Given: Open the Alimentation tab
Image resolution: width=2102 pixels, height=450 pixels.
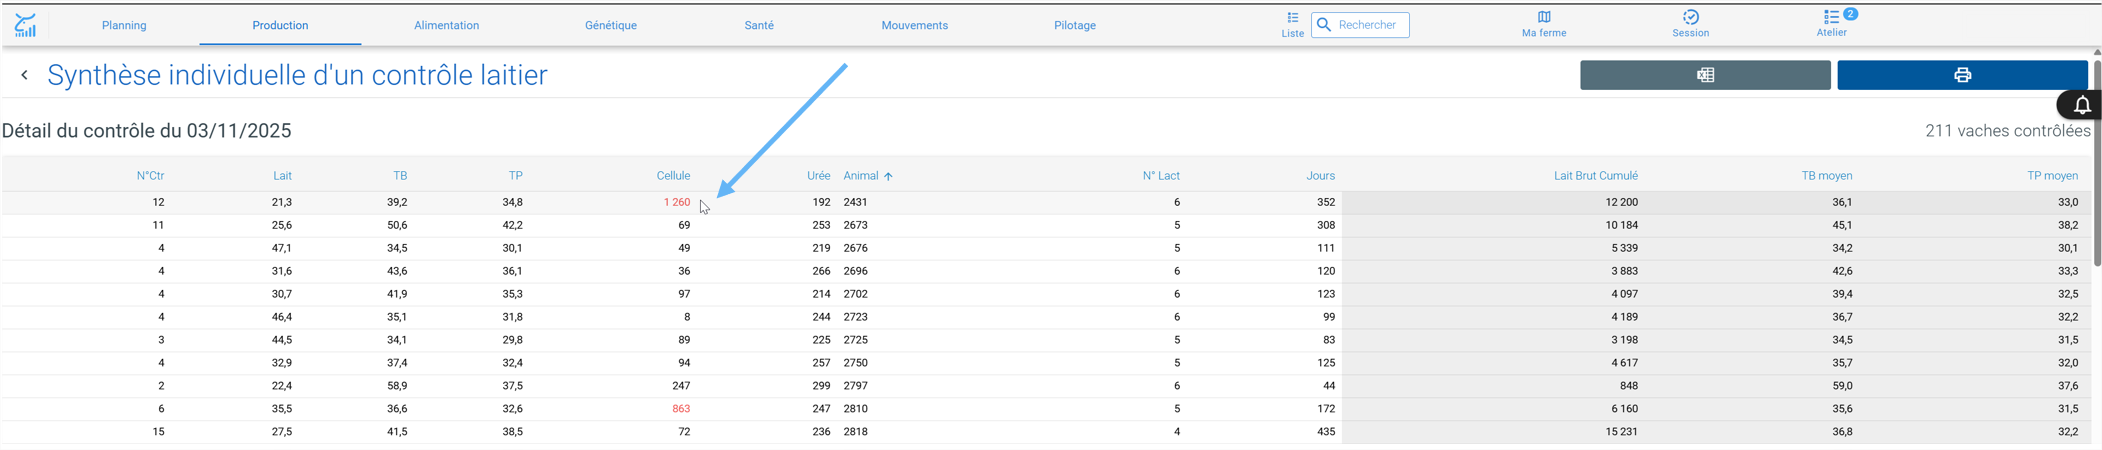Looking at the screenshot, I should click(x=446, y=25).
